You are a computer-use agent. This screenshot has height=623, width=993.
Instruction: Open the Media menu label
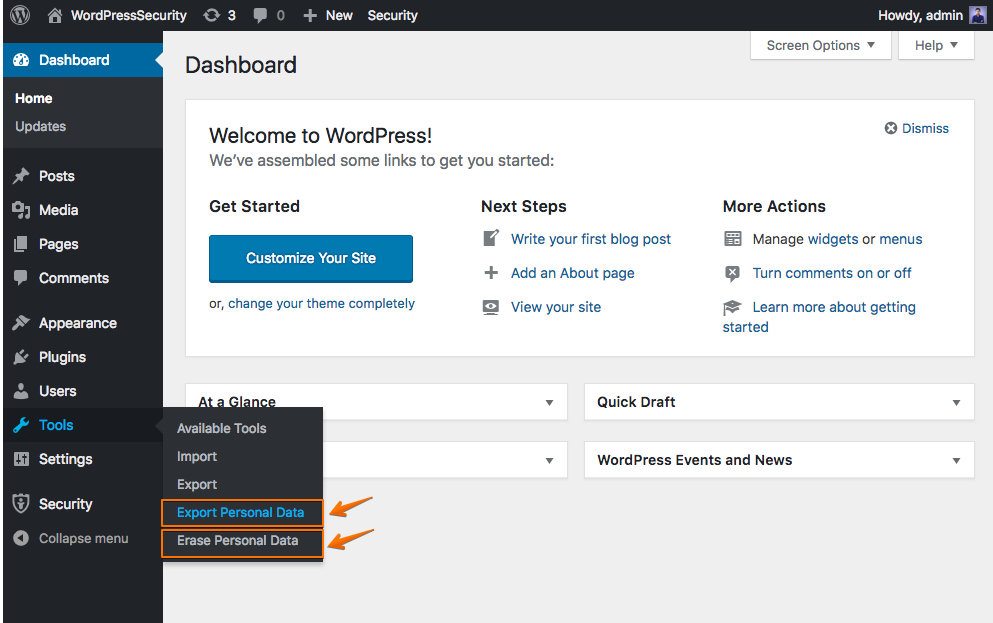[58, 210]
